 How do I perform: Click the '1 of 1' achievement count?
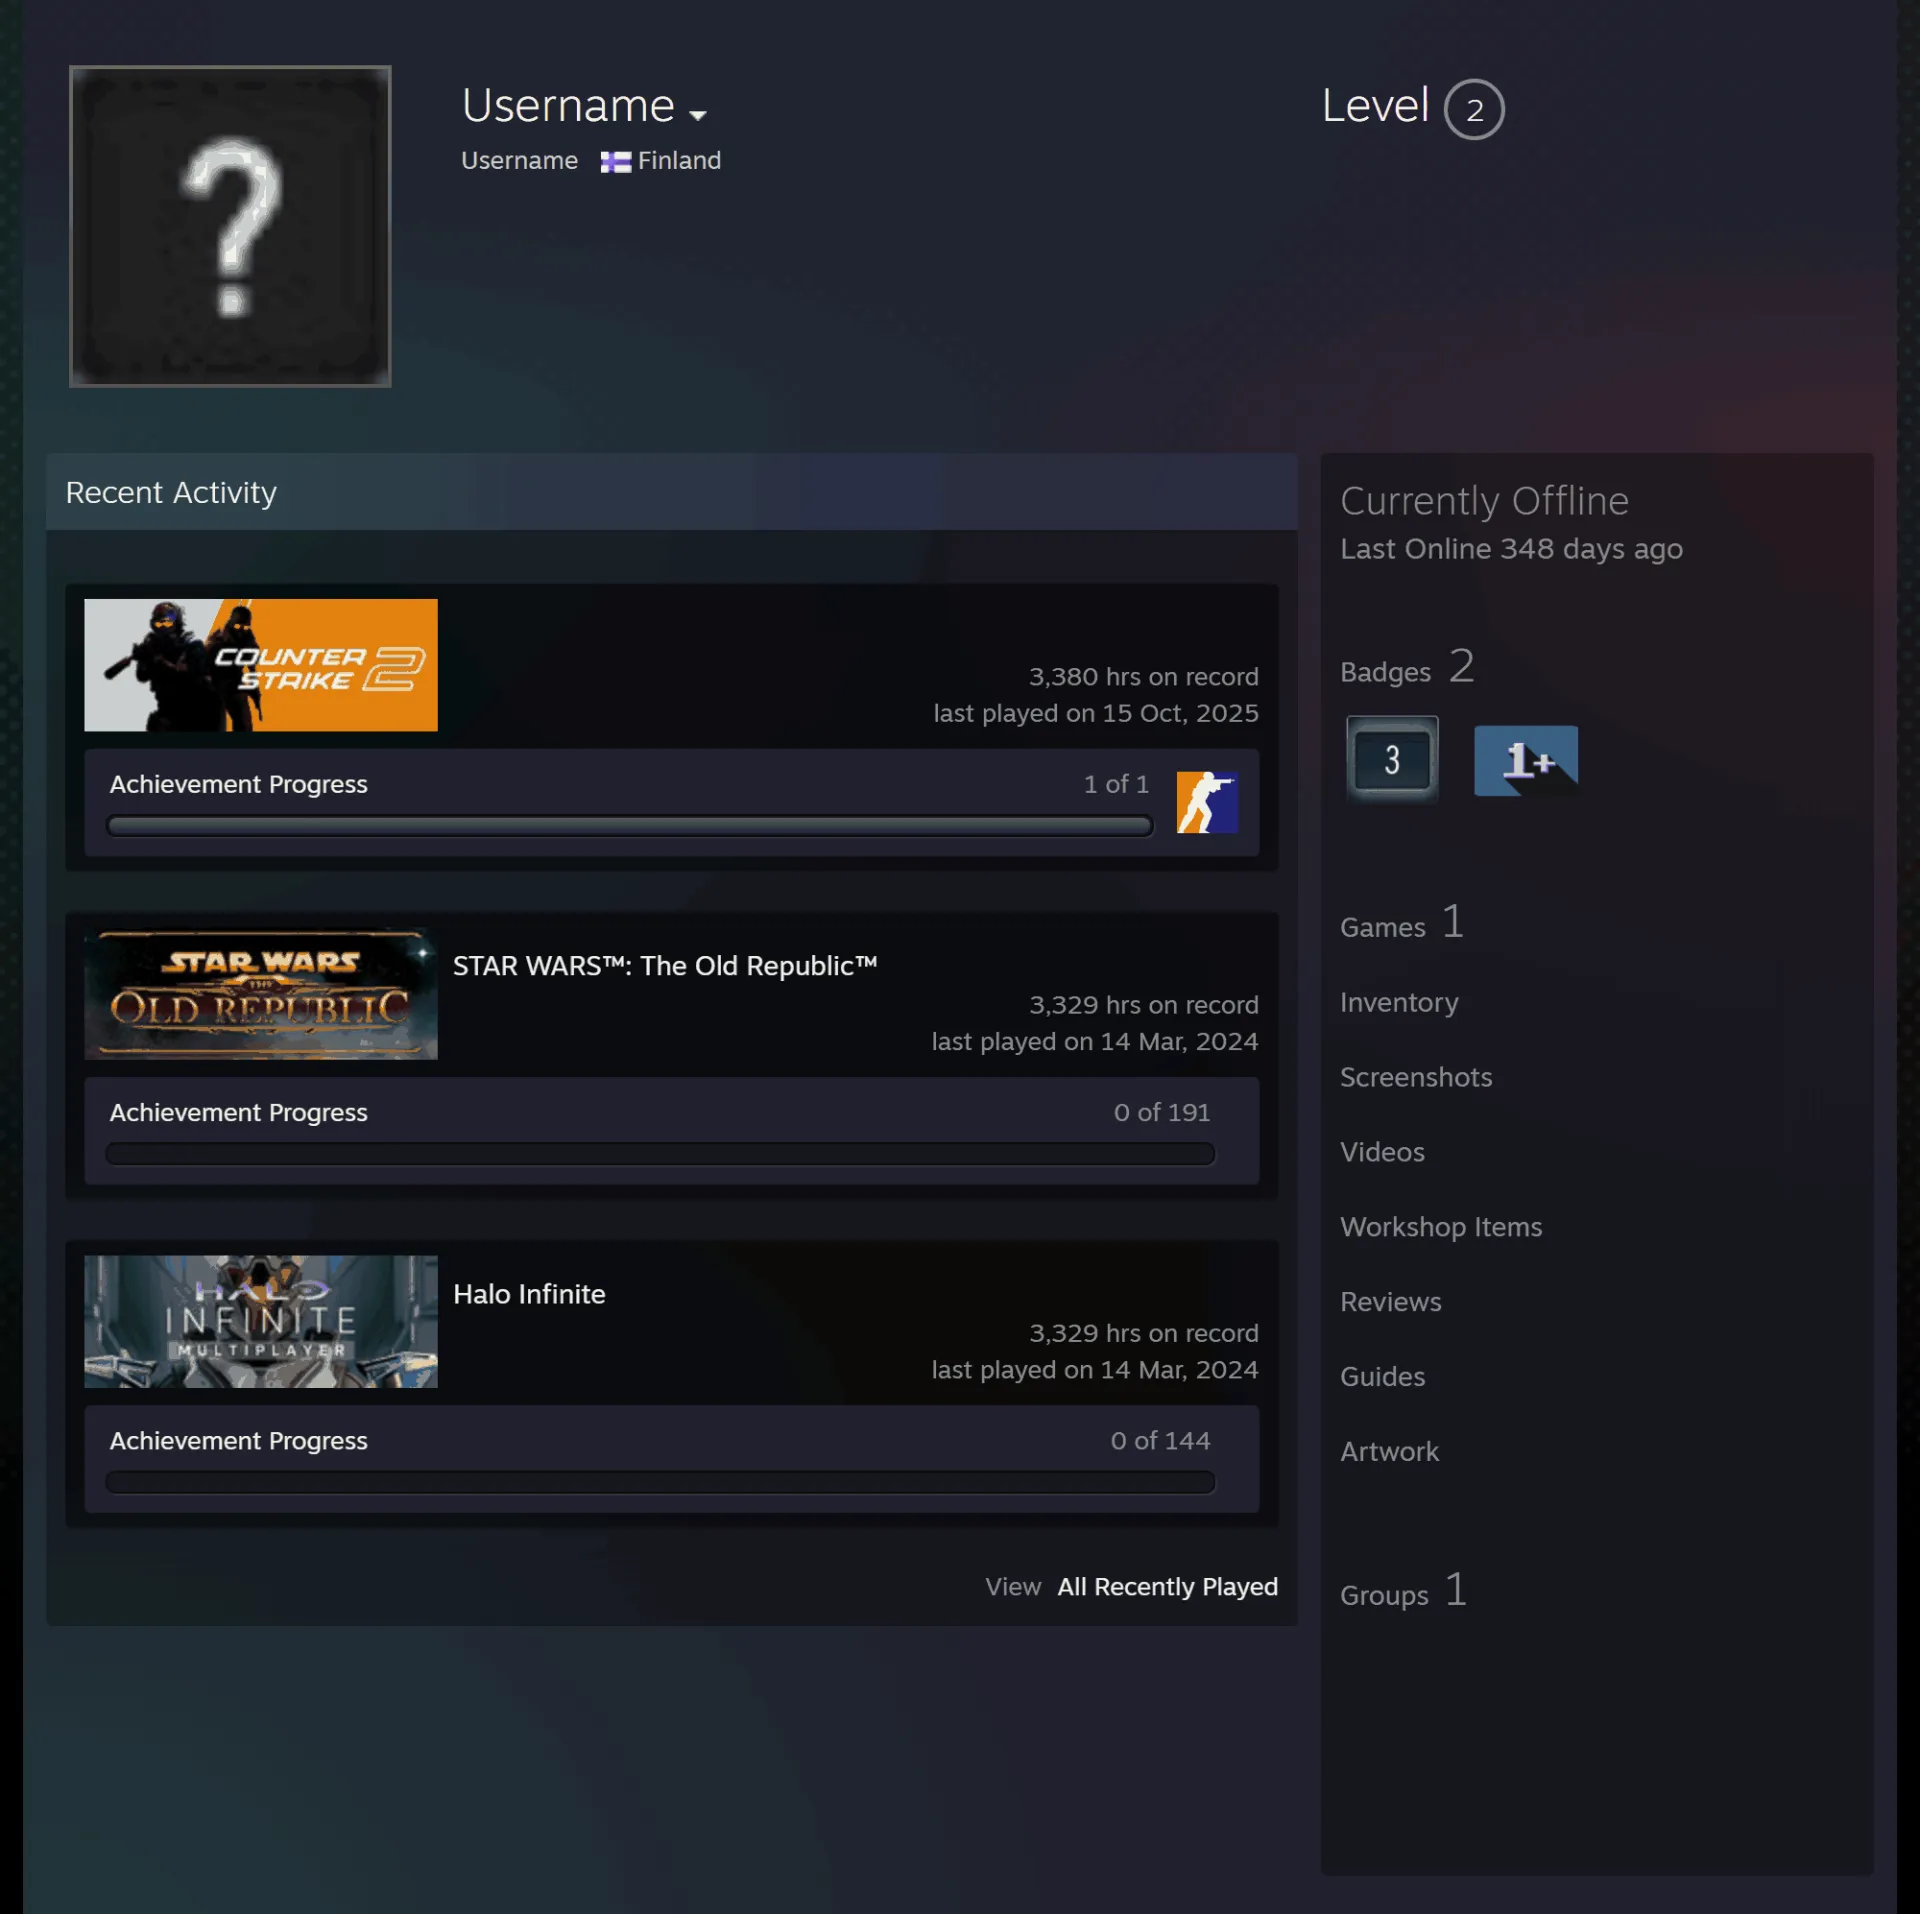coord(1116,784)
